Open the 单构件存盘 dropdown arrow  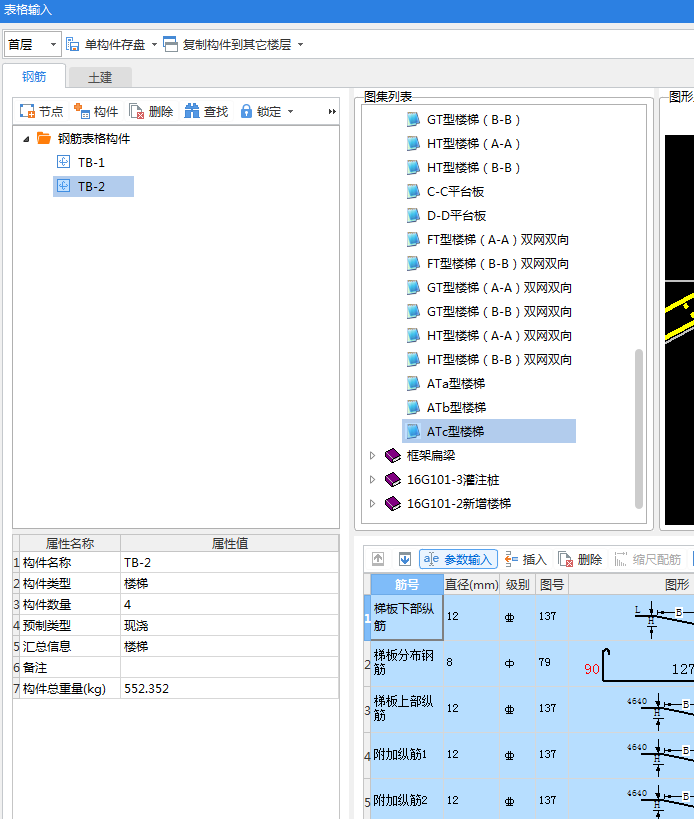[154, 44]
